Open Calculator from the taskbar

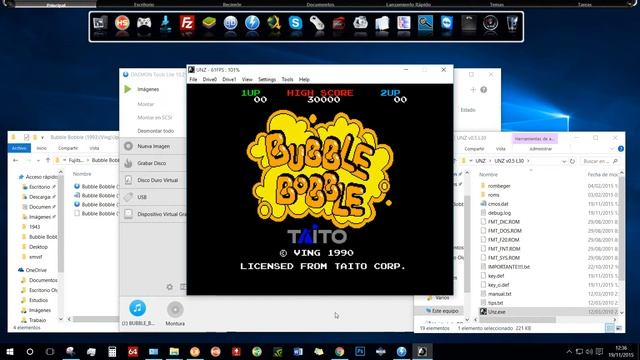coord(112,351)
